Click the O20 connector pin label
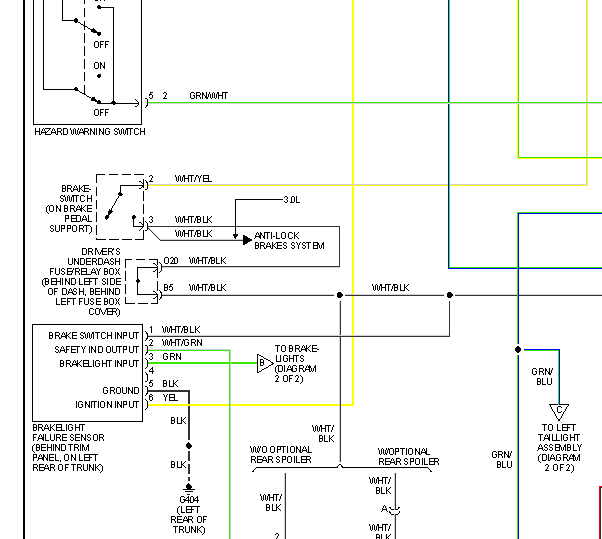This screenshot has width=602, height=539. click(x=171, y=261)
